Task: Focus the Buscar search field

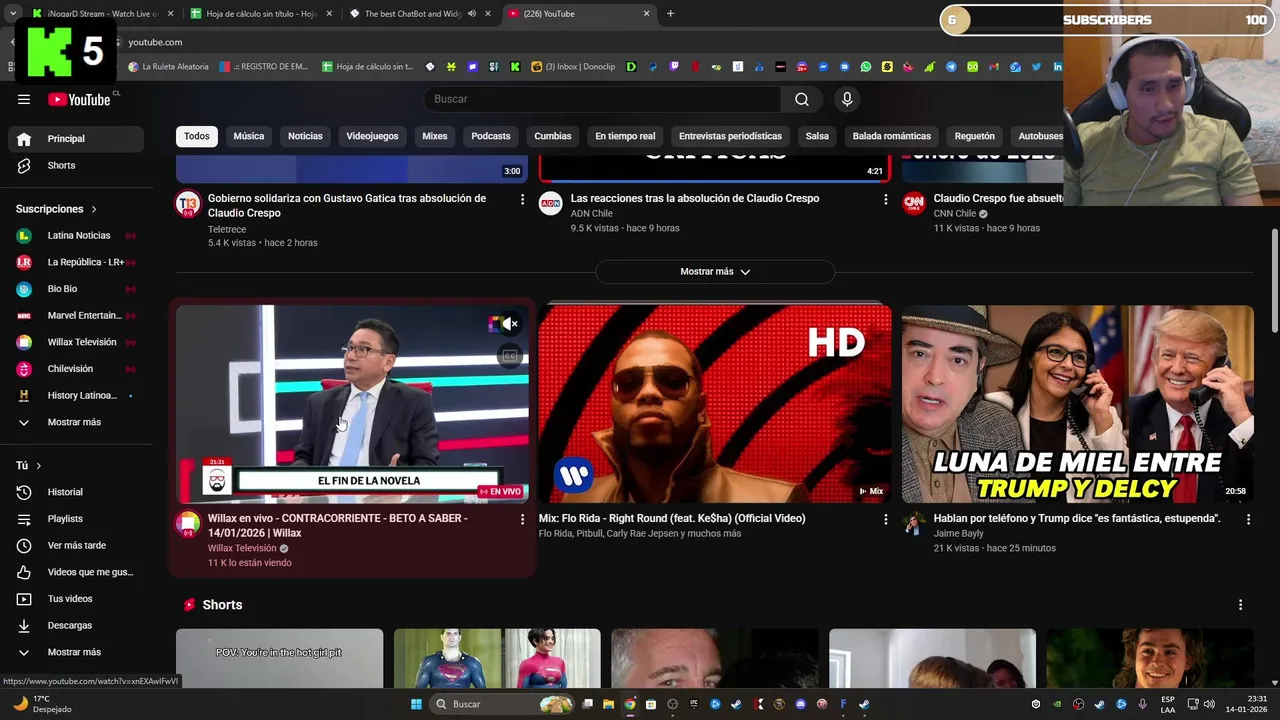Action: tap(603, 99)
